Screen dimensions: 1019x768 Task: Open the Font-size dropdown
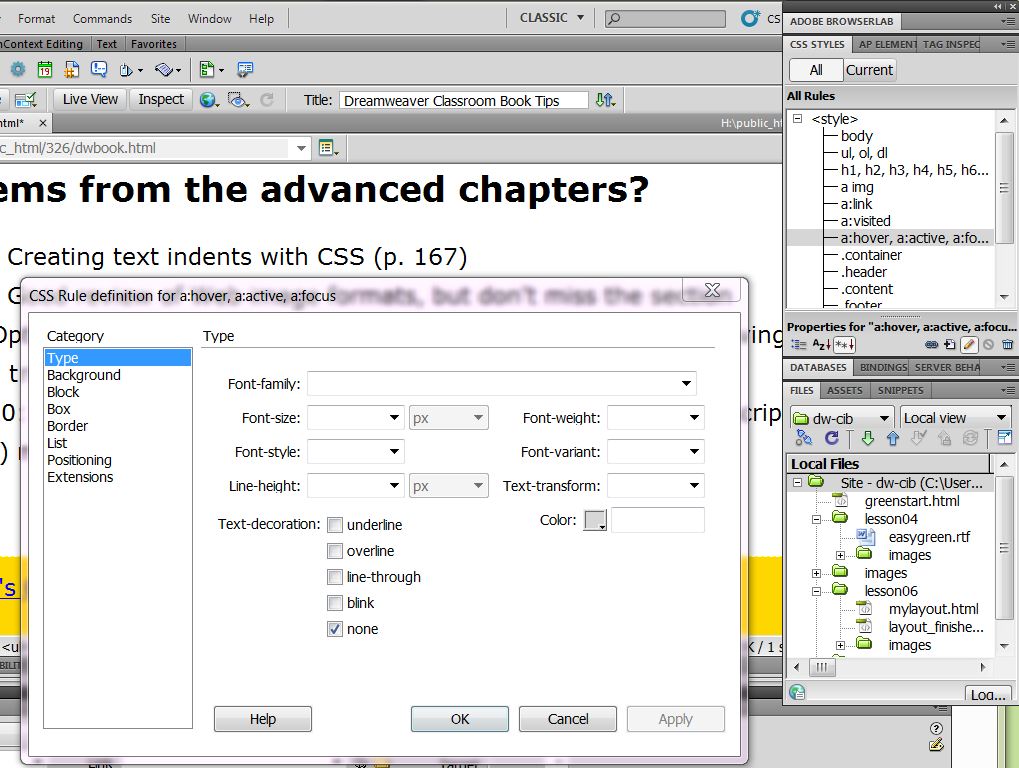tap(394, 418)
